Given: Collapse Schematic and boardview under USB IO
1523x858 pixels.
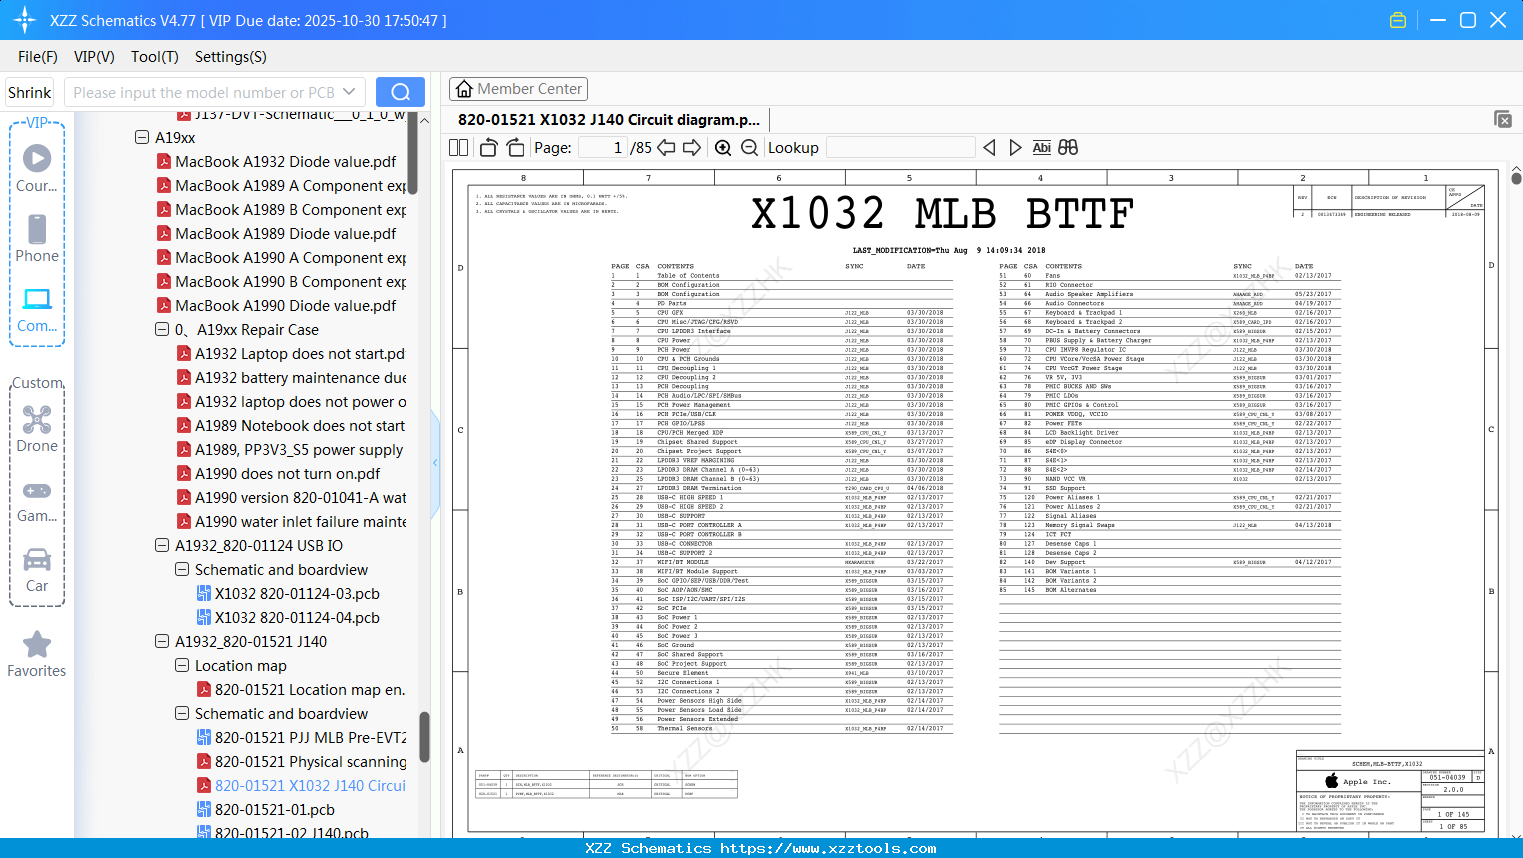Looking at the screenshot, I should [x=182, y=569].
